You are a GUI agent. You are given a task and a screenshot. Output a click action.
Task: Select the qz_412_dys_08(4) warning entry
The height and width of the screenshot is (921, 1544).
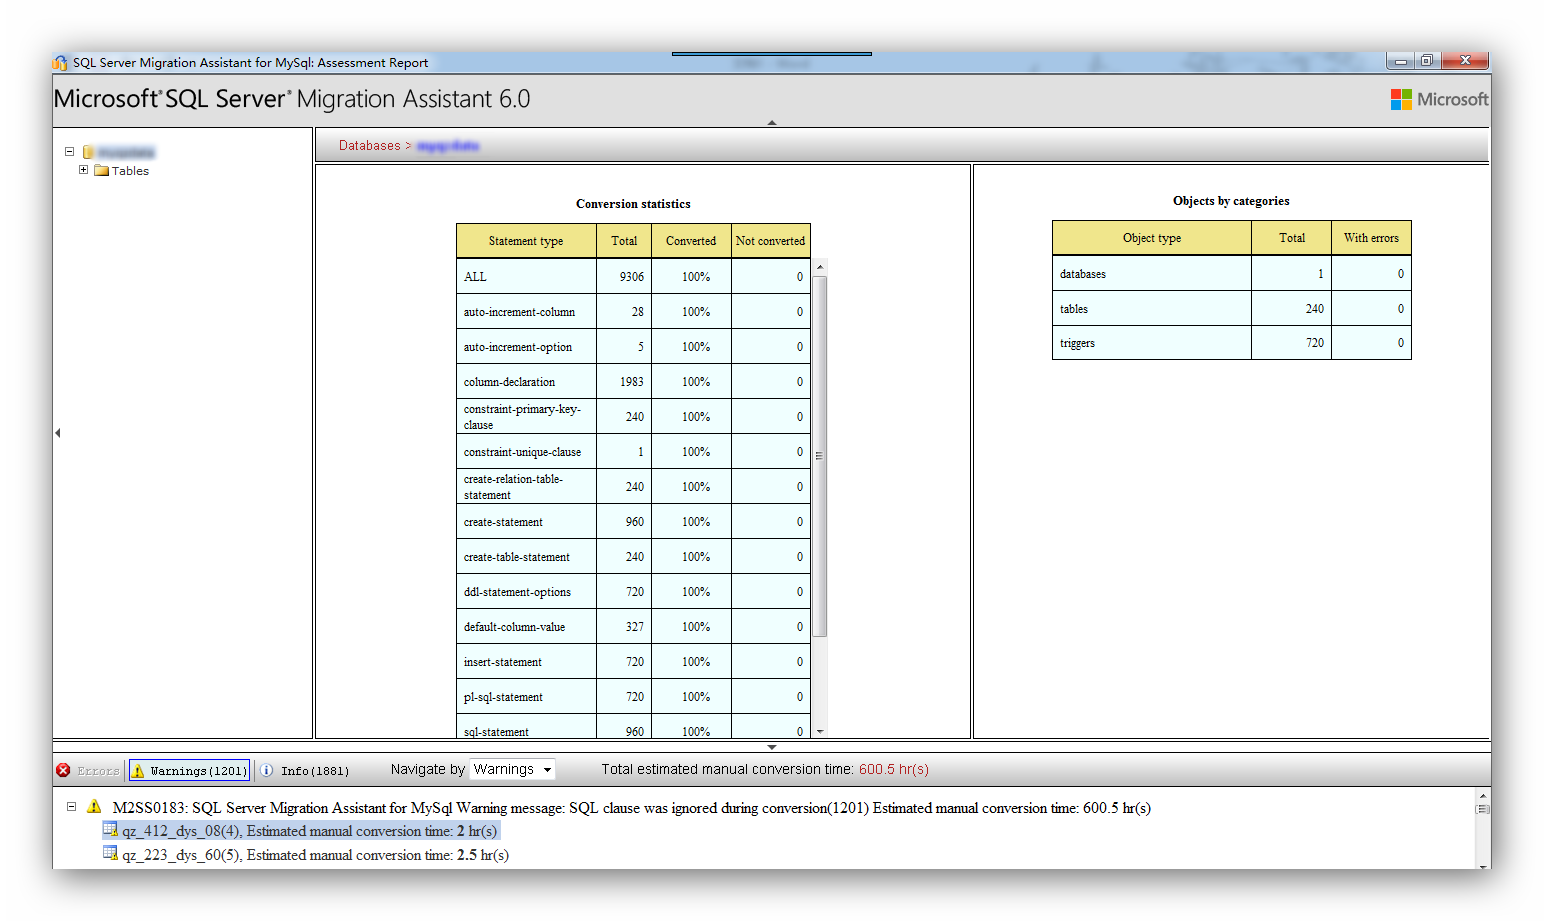300,831
